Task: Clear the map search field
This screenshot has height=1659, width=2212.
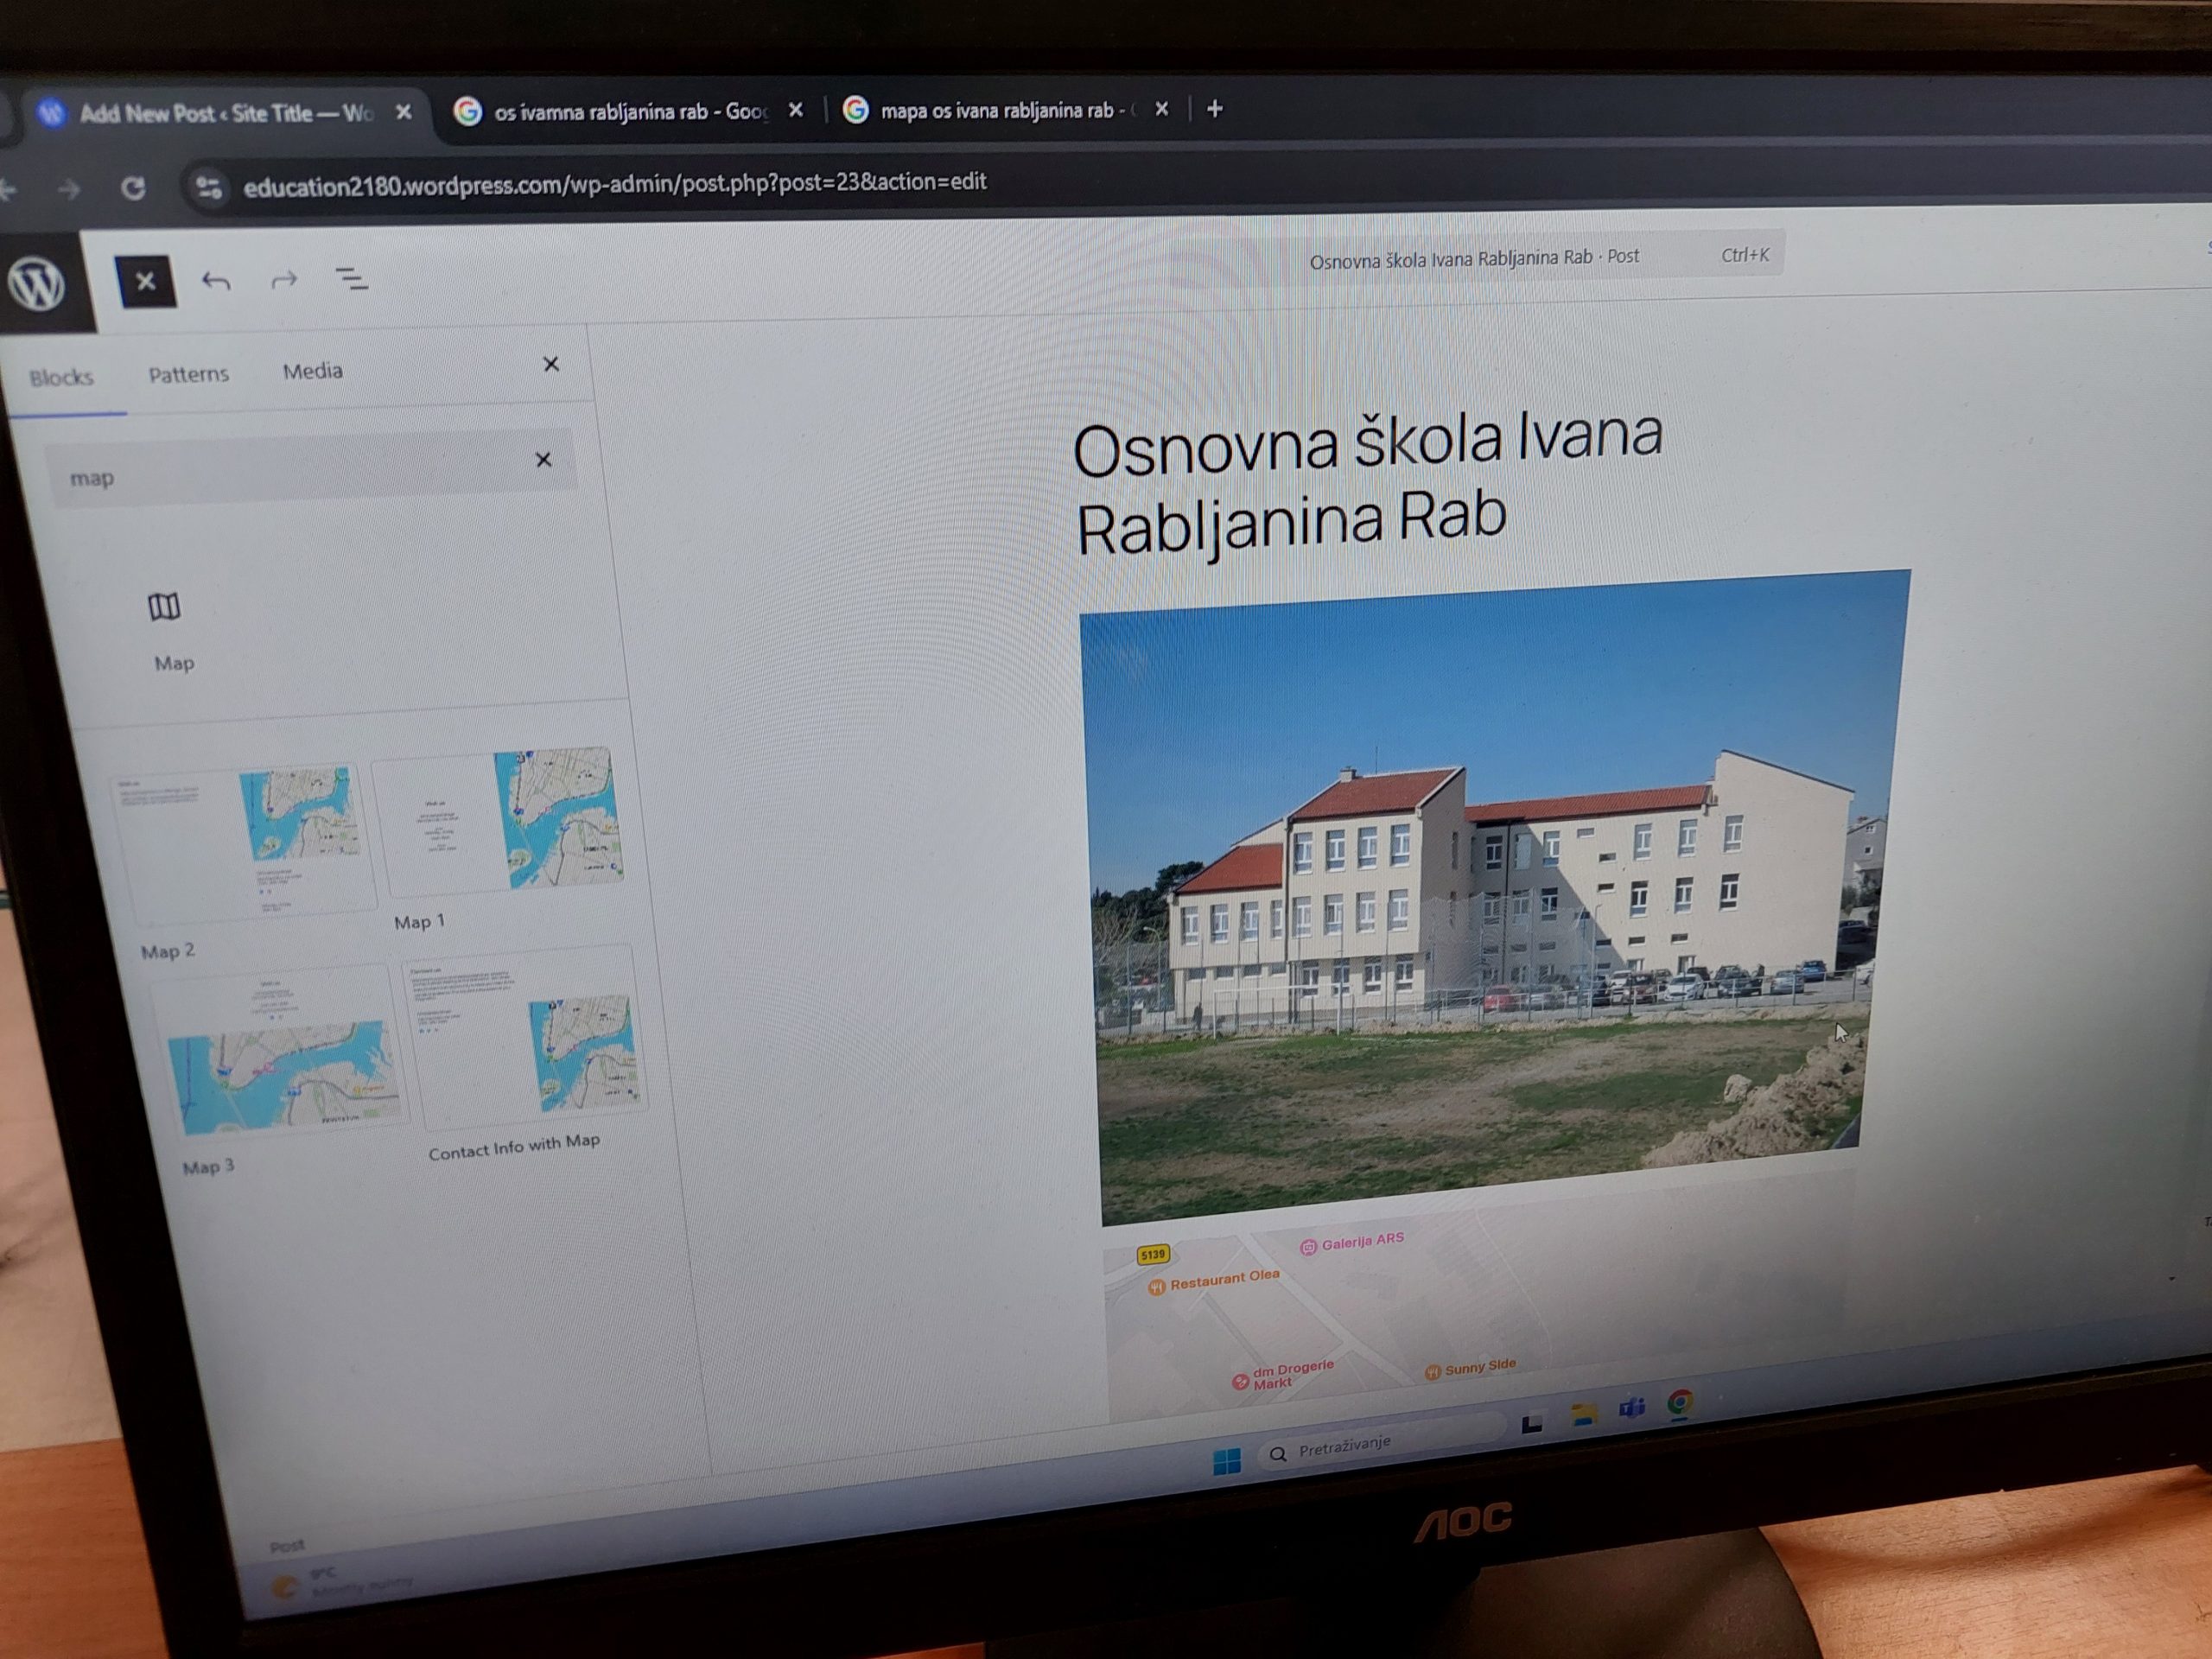Action: [543, 459]
